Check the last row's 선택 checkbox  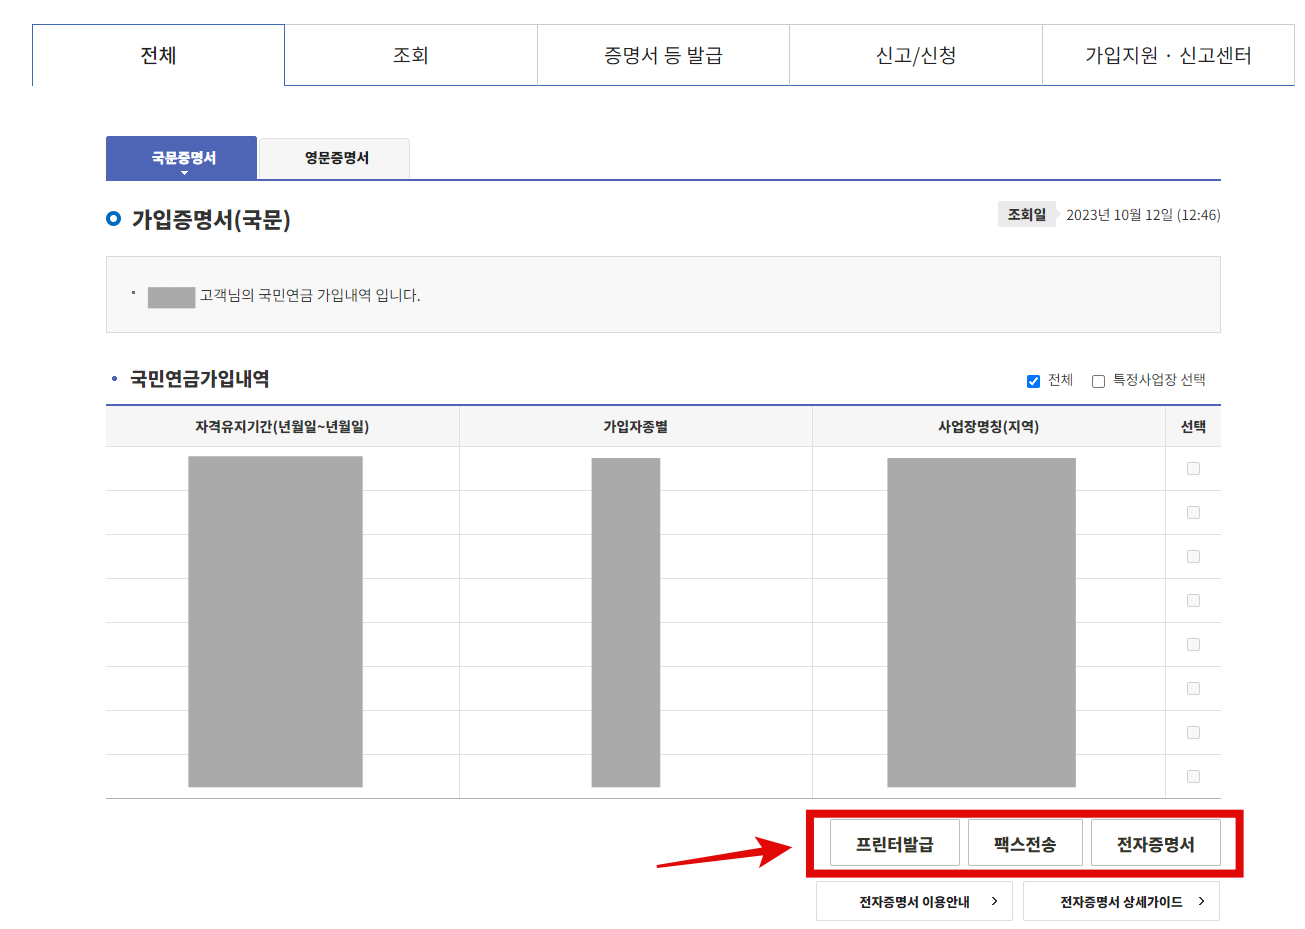click(x=1192, y=775)
